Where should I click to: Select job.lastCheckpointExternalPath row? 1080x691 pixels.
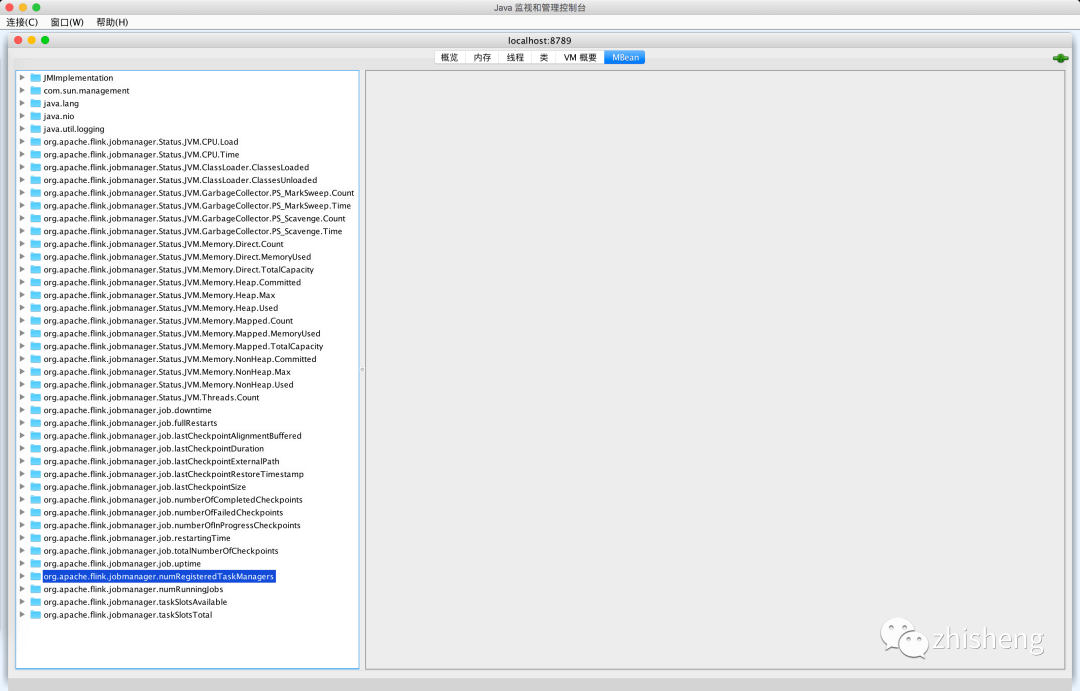[x=161, y=462]
